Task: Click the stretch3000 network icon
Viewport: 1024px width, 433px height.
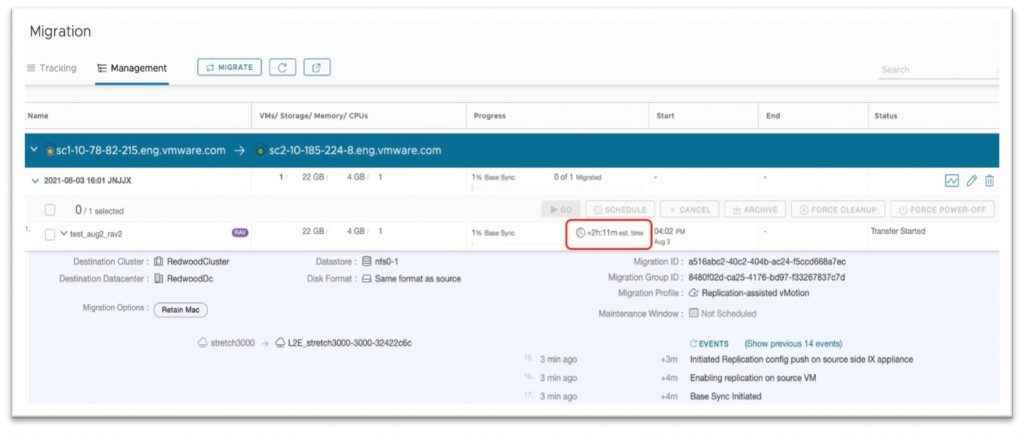Action: [202, 343]
